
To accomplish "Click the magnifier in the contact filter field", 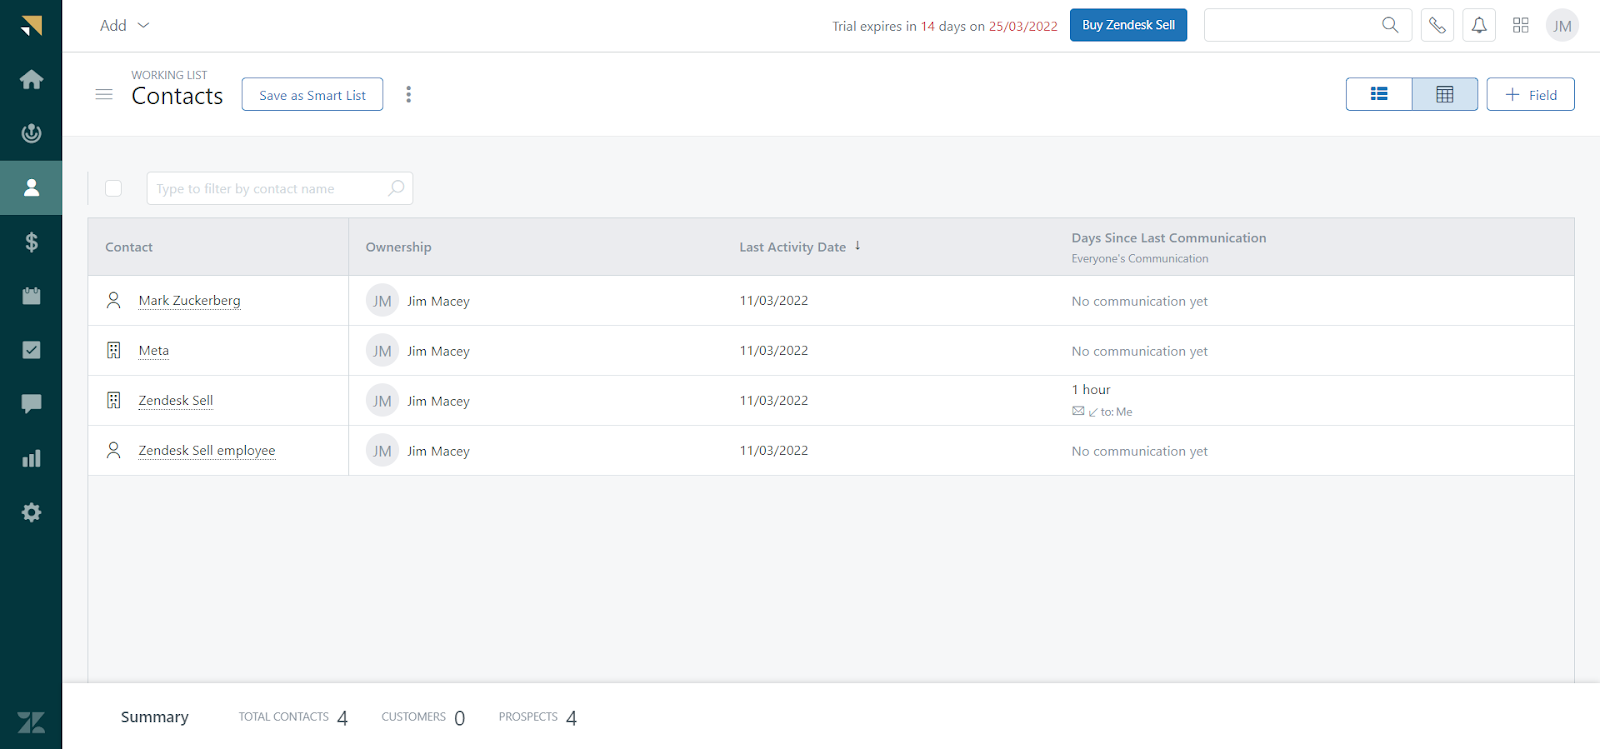I will coord(396,188).
